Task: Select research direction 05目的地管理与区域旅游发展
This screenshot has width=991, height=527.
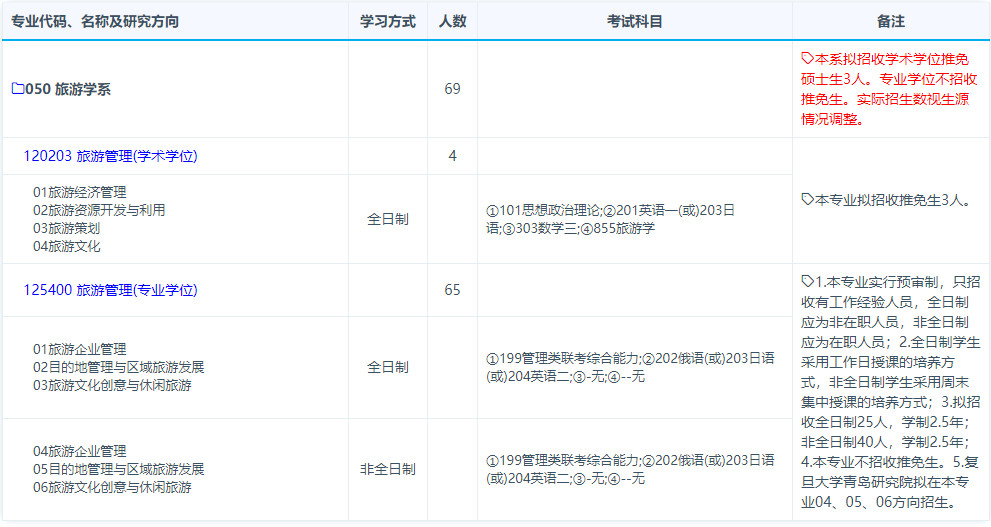Action: [x=118, y=469]
